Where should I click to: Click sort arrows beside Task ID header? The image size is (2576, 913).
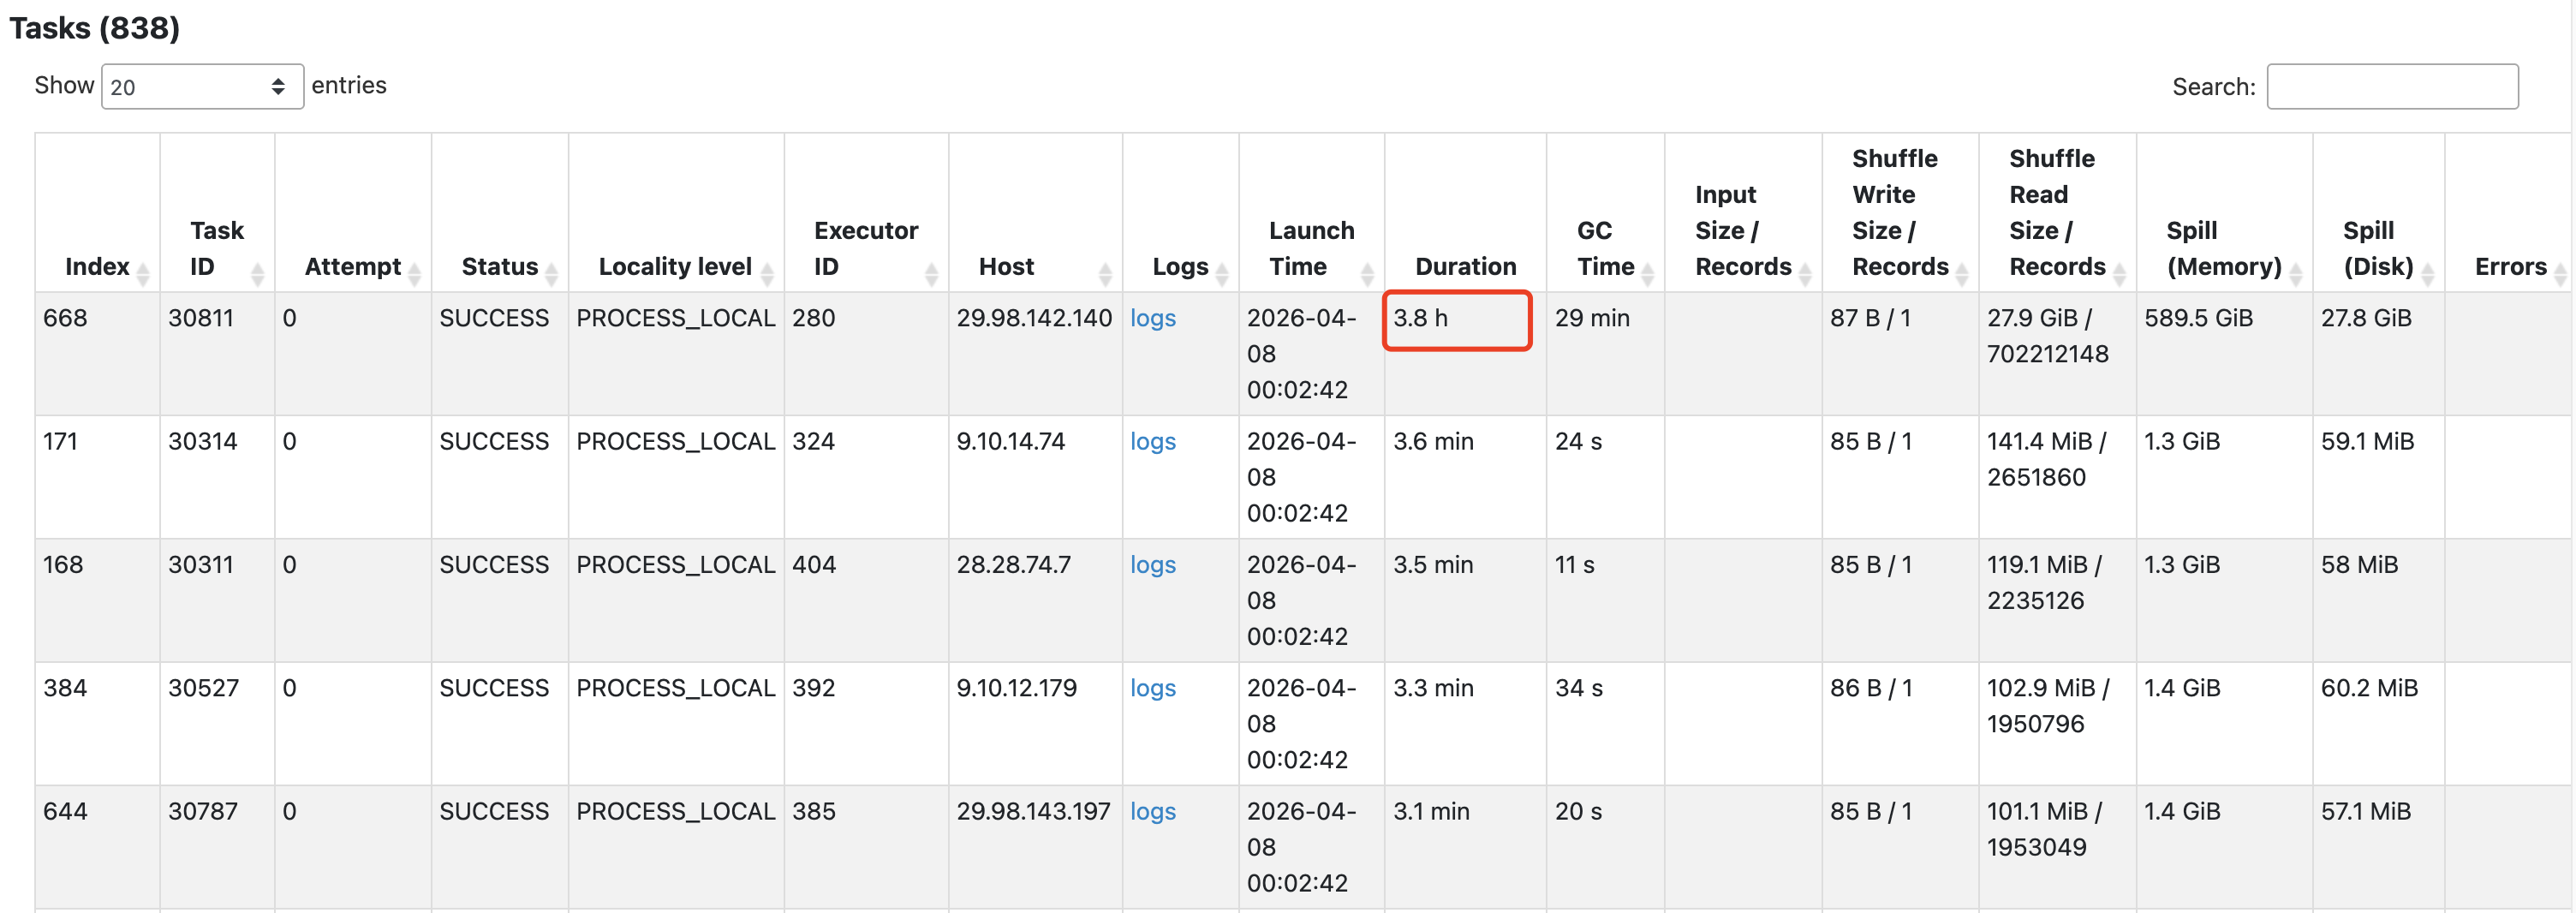[257, 272]
